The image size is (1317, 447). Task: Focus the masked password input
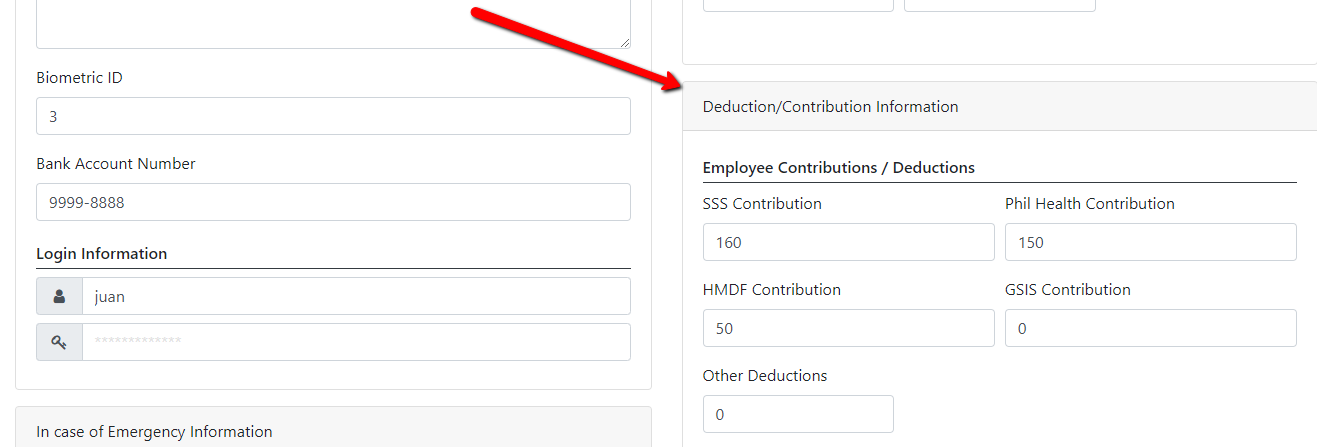[x=356, y=342]
